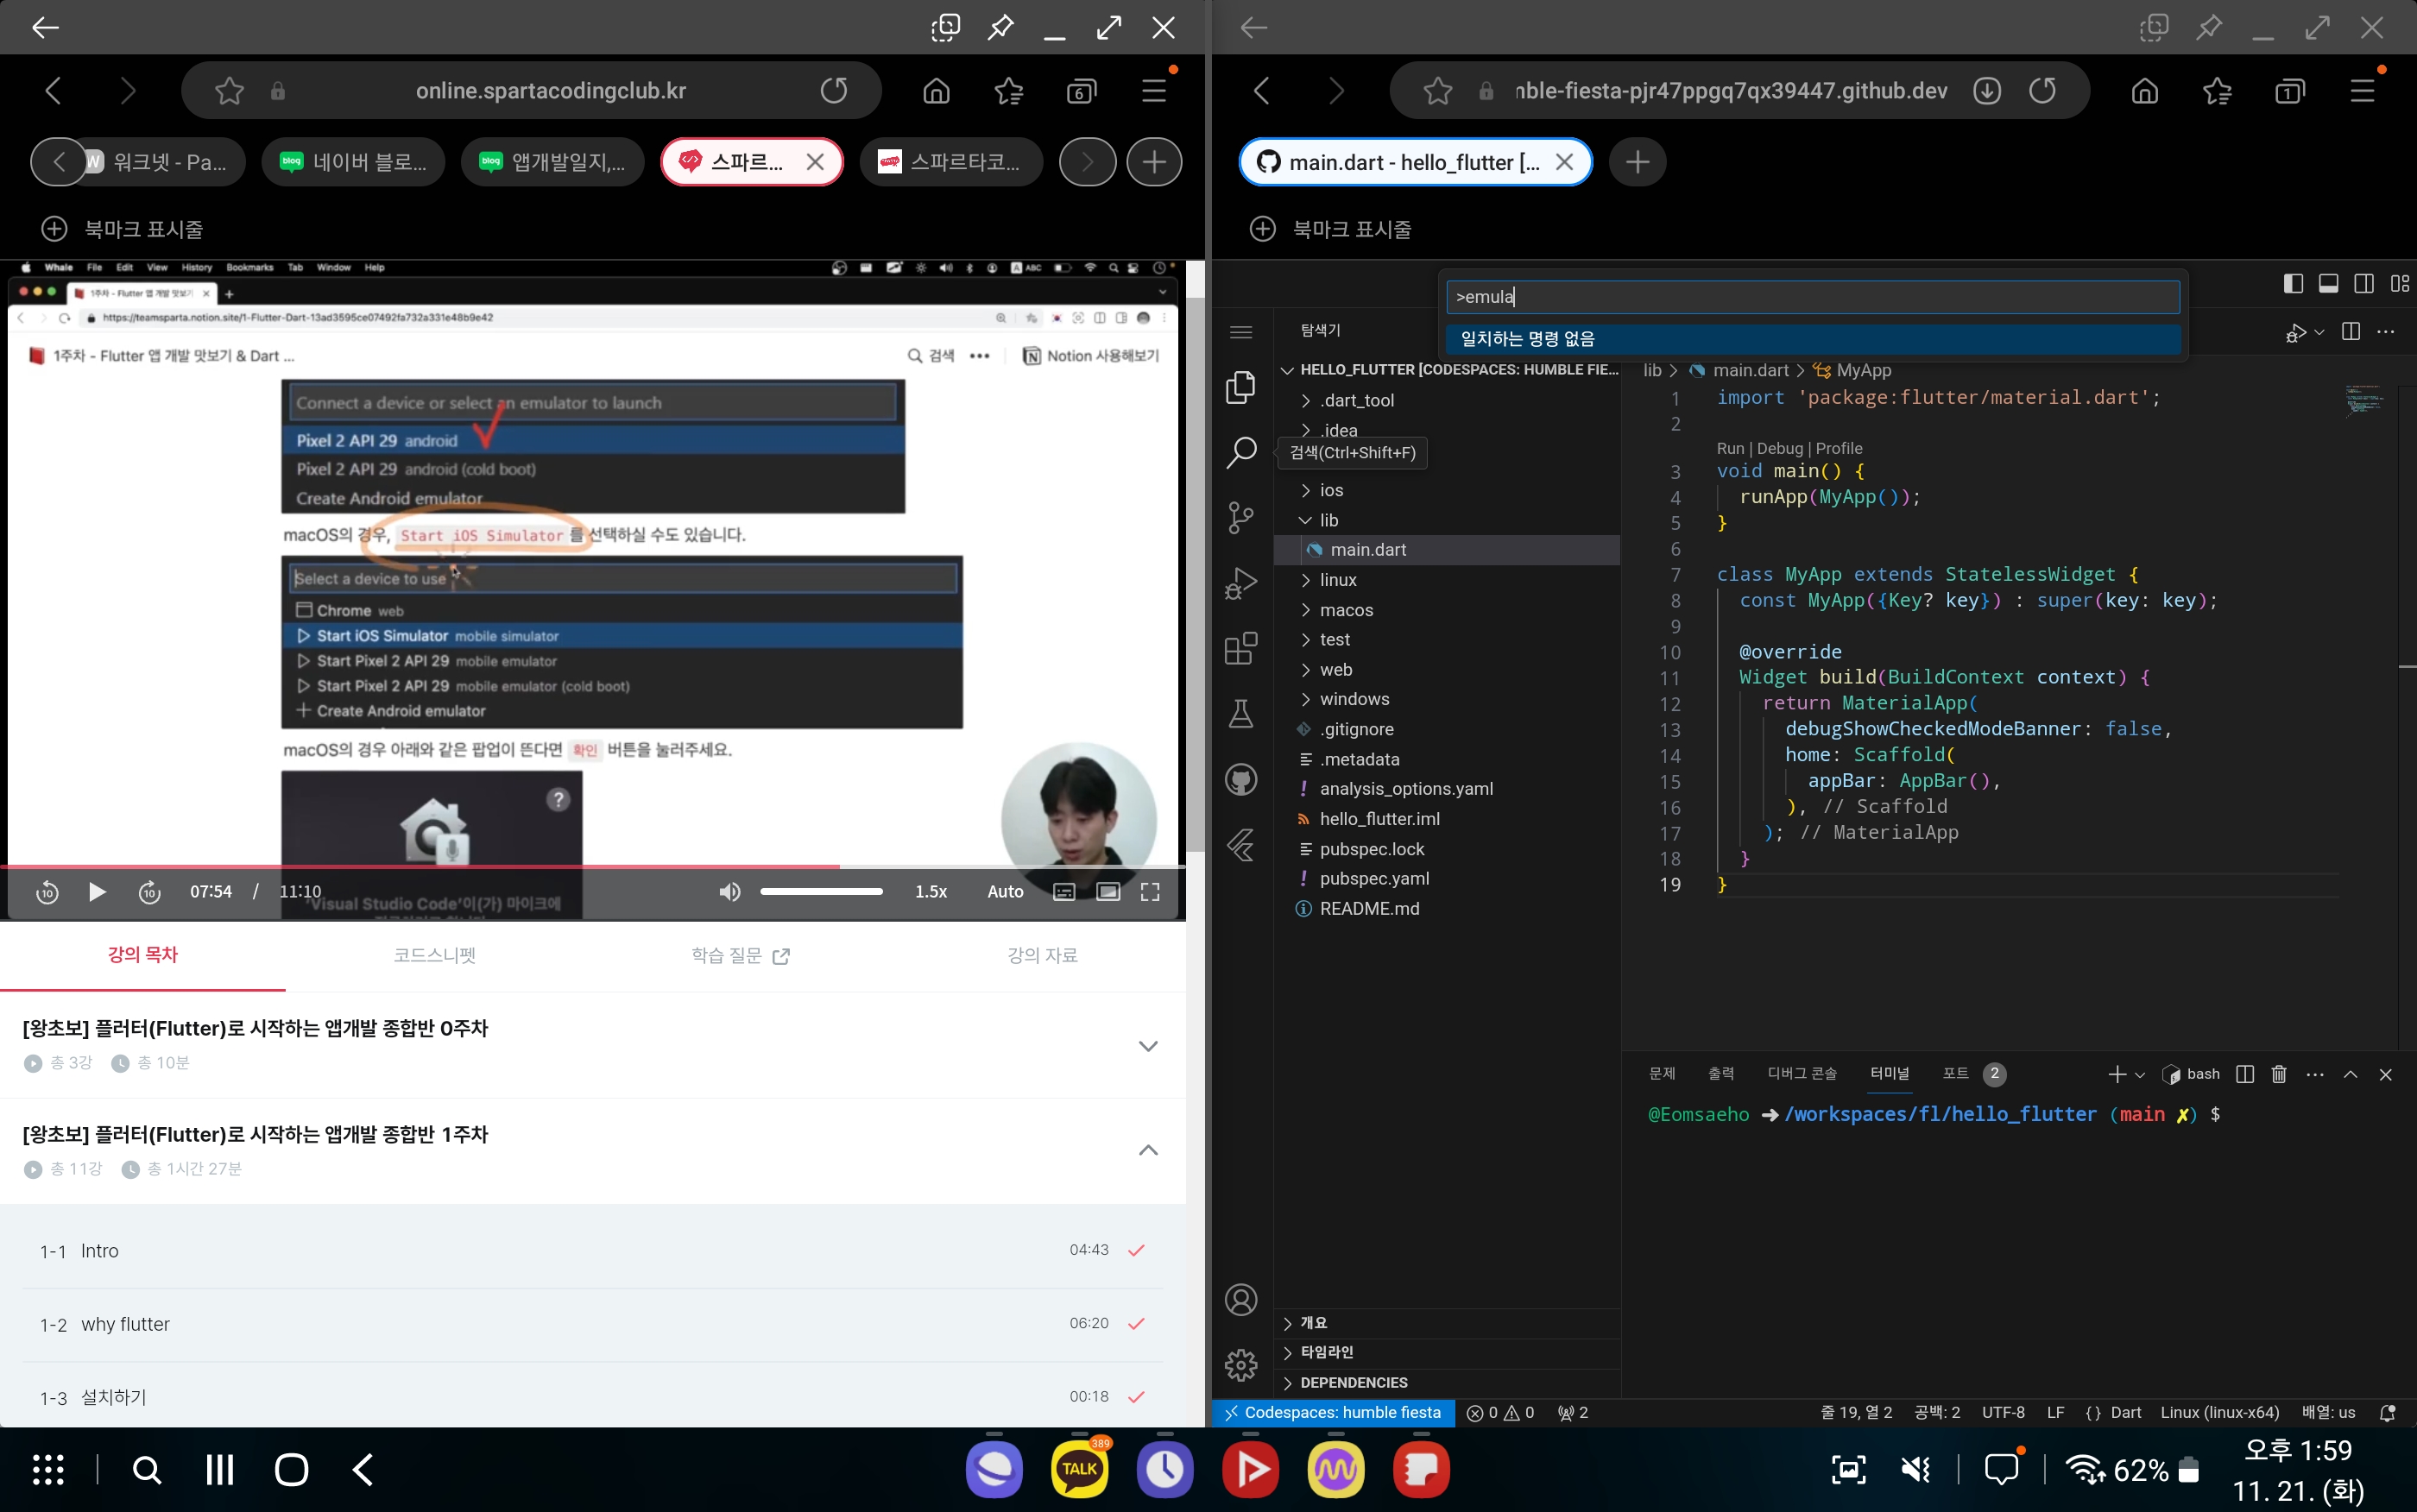
Task: Open Search in the VS Code activity bar
Action: 1241,452
